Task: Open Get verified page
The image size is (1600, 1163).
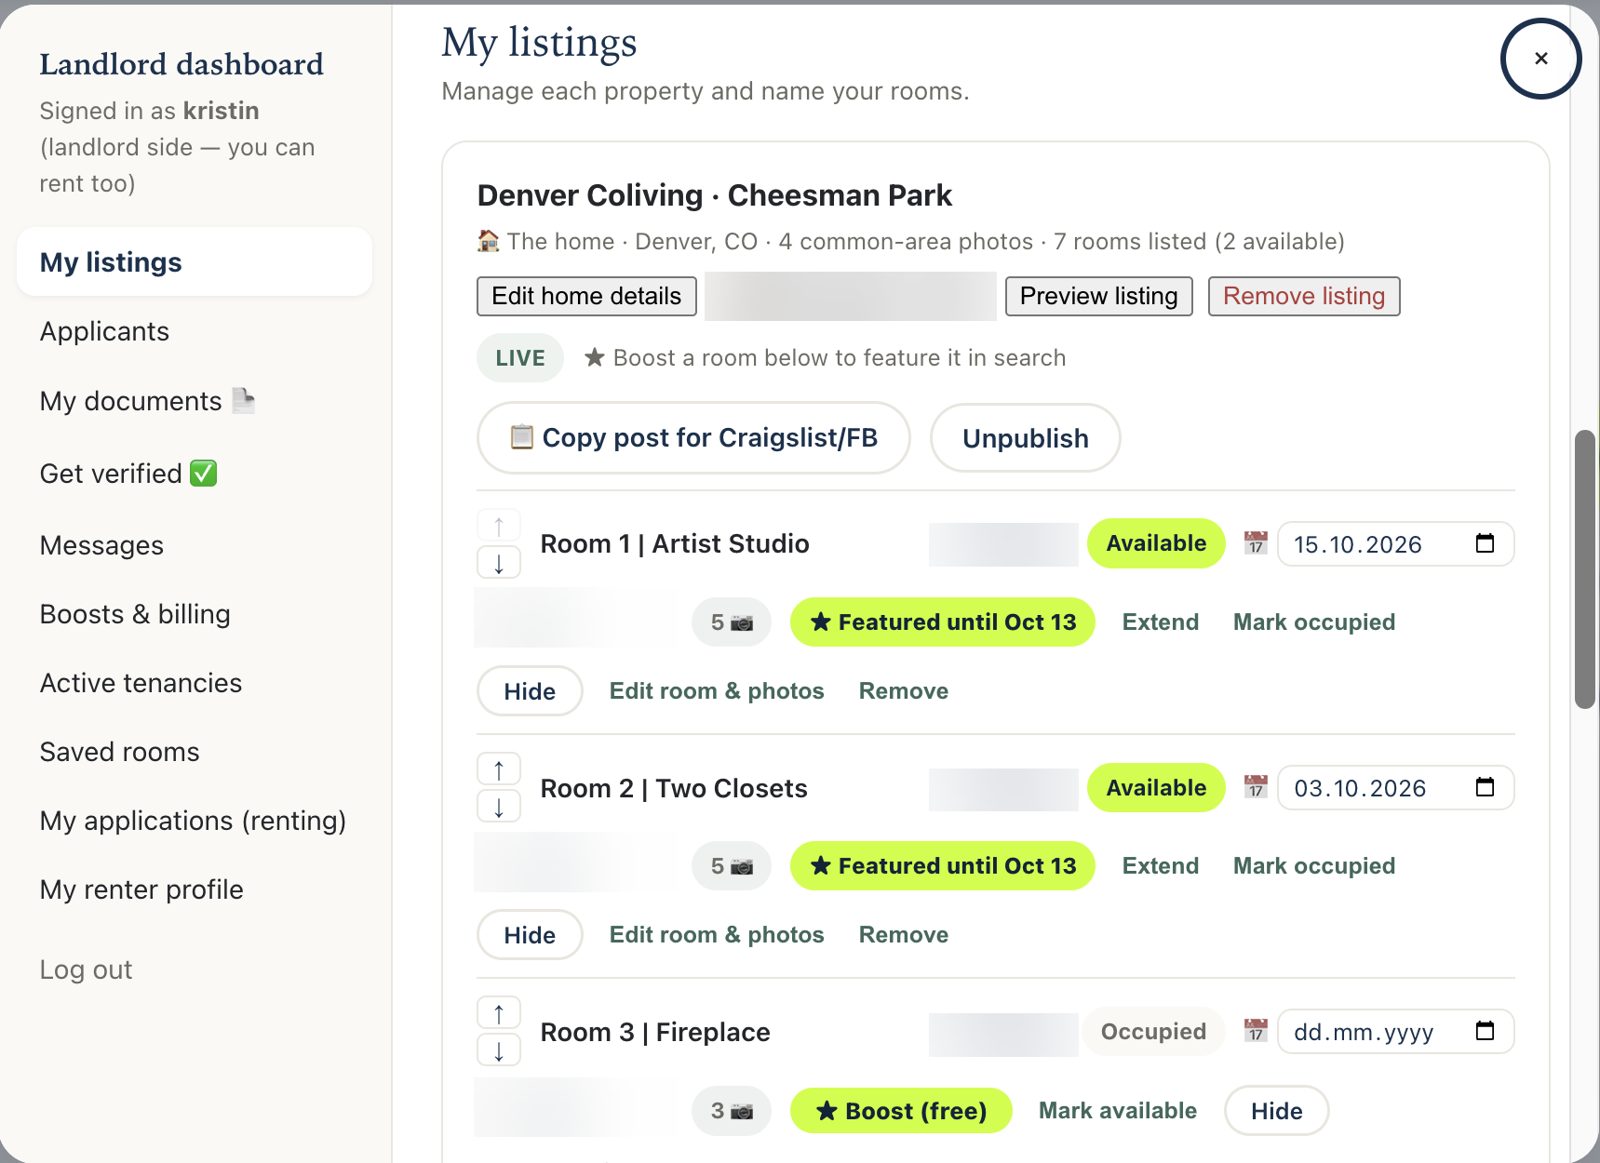Action: point(128,473)
